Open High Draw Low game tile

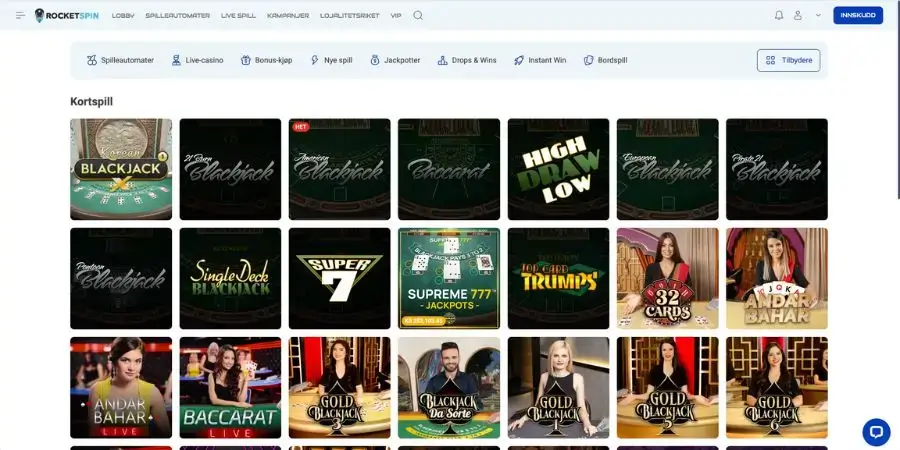(558, 169)
